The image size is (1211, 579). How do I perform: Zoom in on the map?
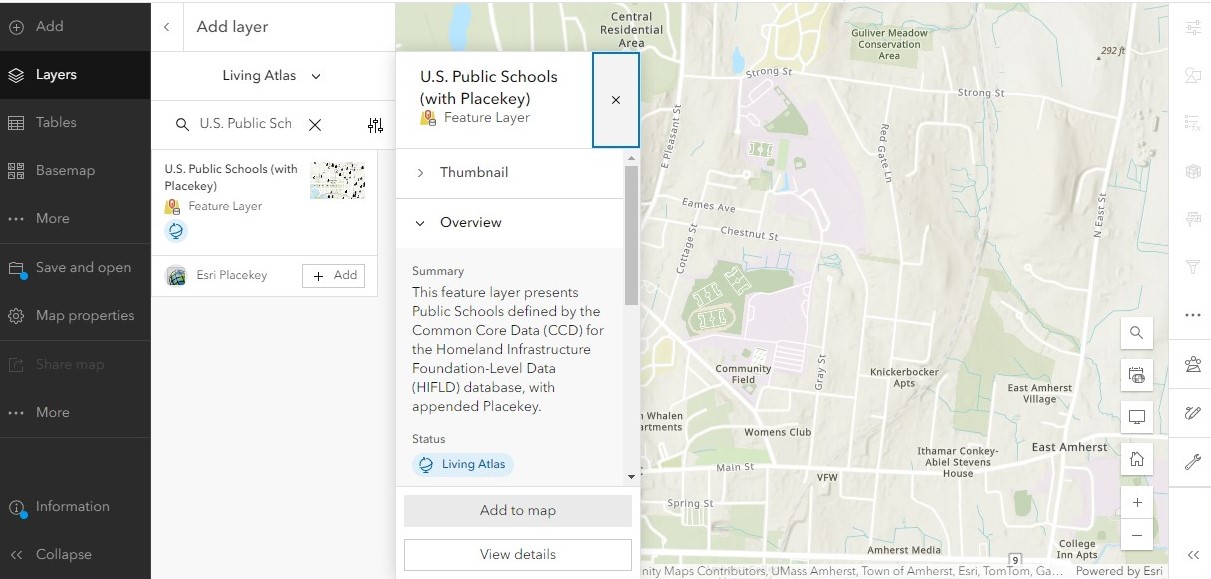click(1137, 503)
